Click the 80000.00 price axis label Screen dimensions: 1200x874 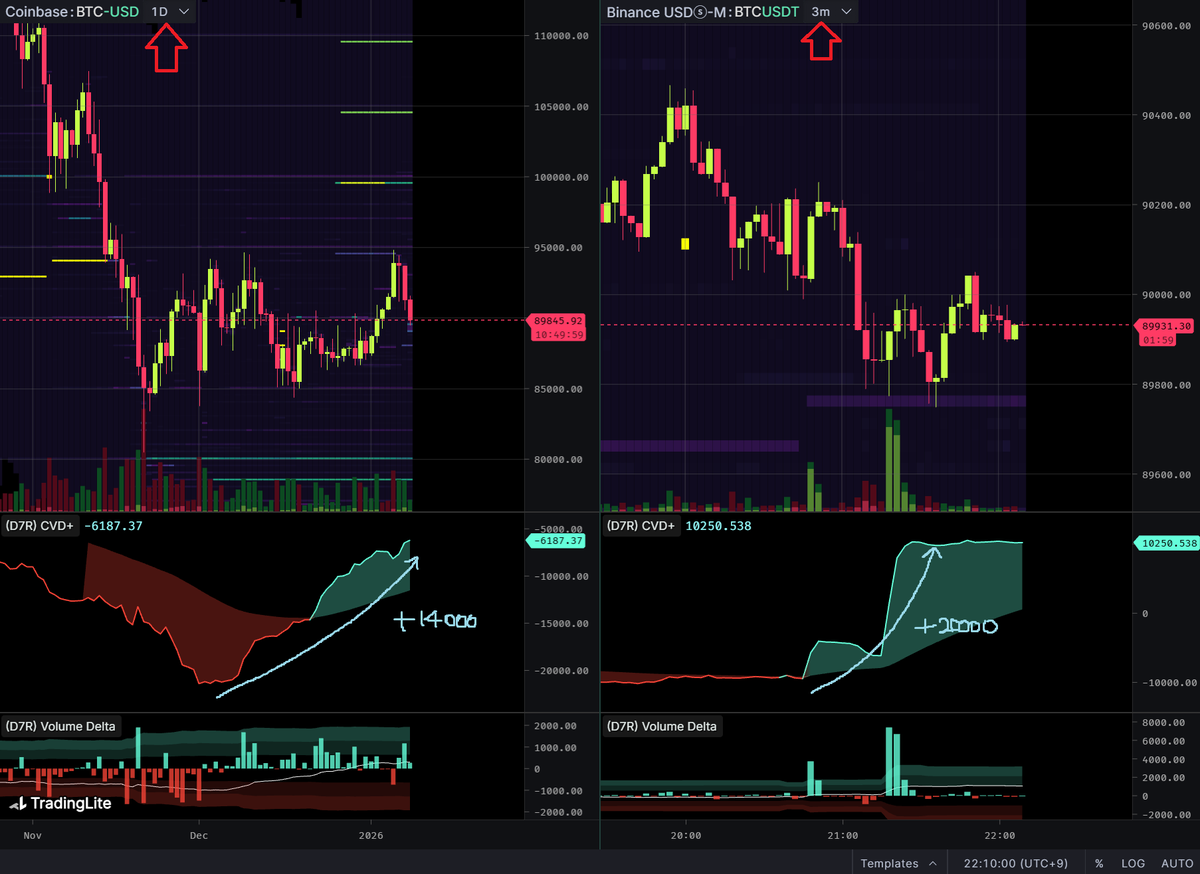(560, 460)
